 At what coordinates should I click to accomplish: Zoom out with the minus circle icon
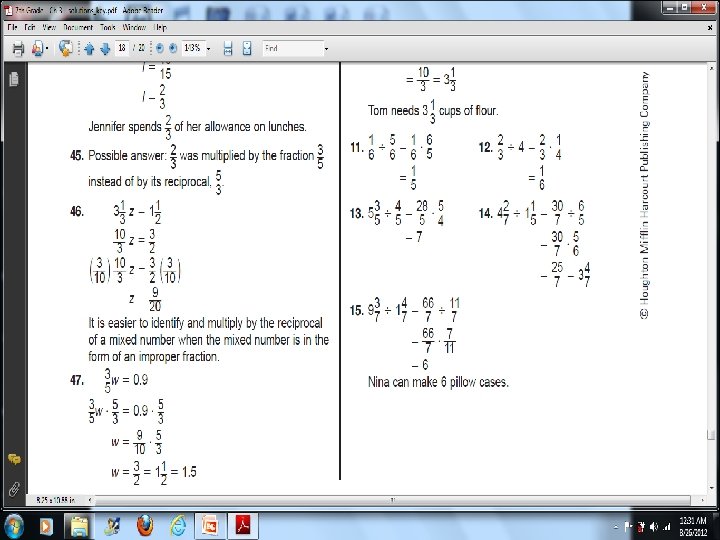tap(160, 48)
